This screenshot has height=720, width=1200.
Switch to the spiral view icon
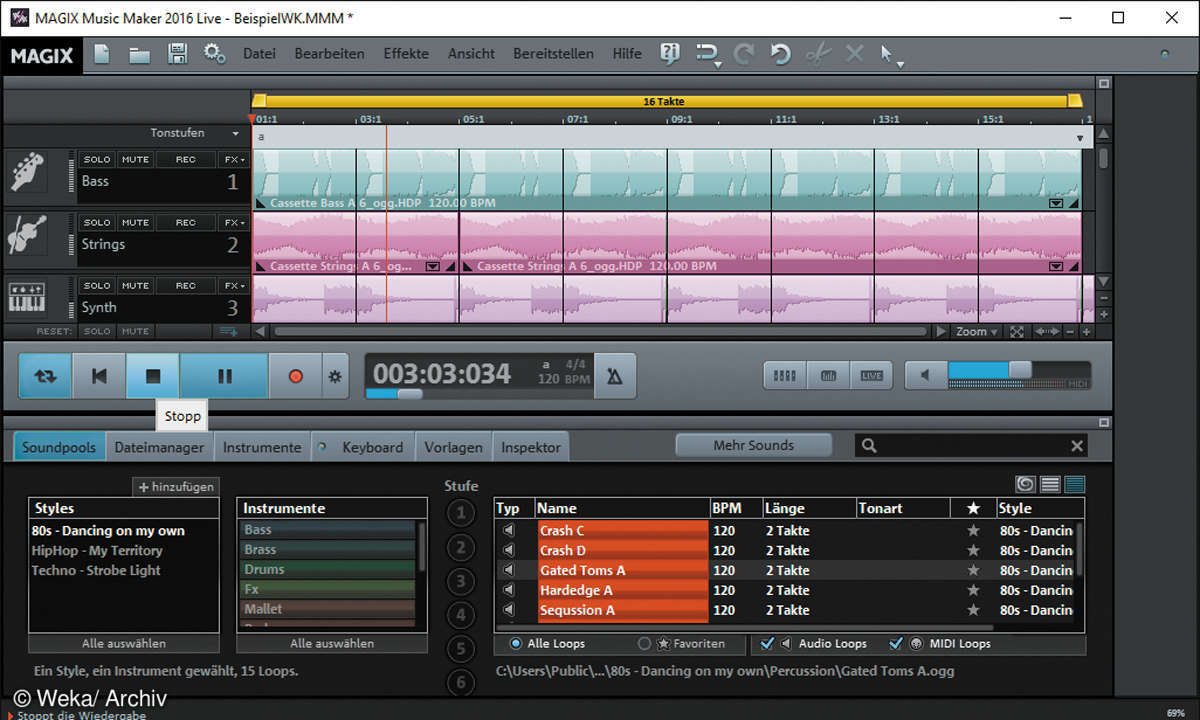coord(1025,484)
